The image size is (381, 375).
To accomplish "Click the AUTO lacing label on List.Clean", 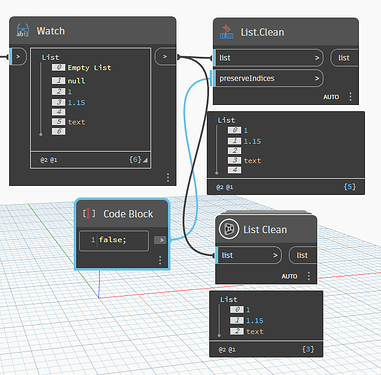I will pos(331,97).
